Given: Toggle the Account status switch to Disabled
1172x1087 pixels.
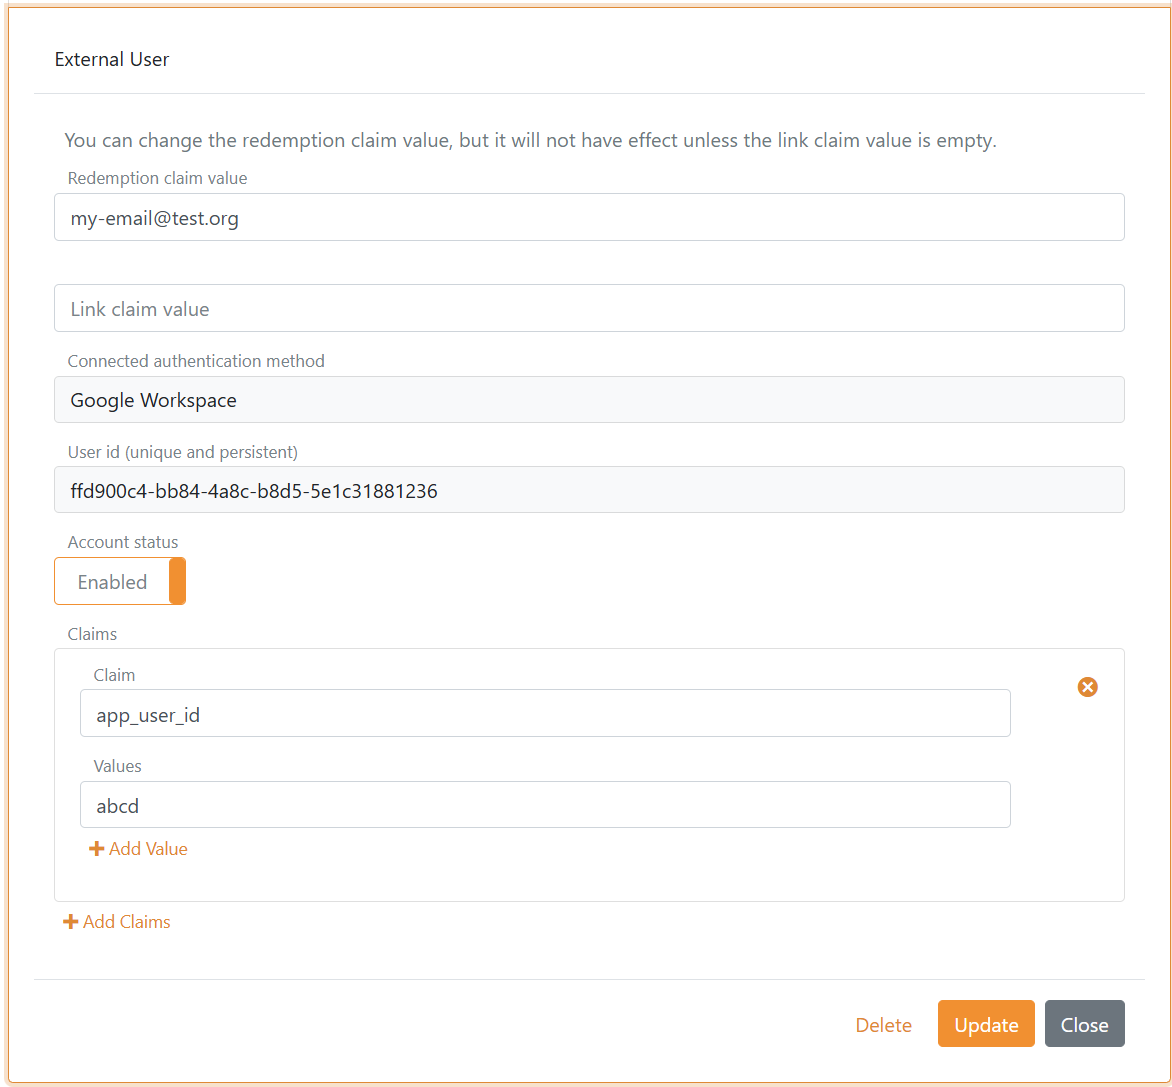Looking at the screenshot, I should (120, 581).
